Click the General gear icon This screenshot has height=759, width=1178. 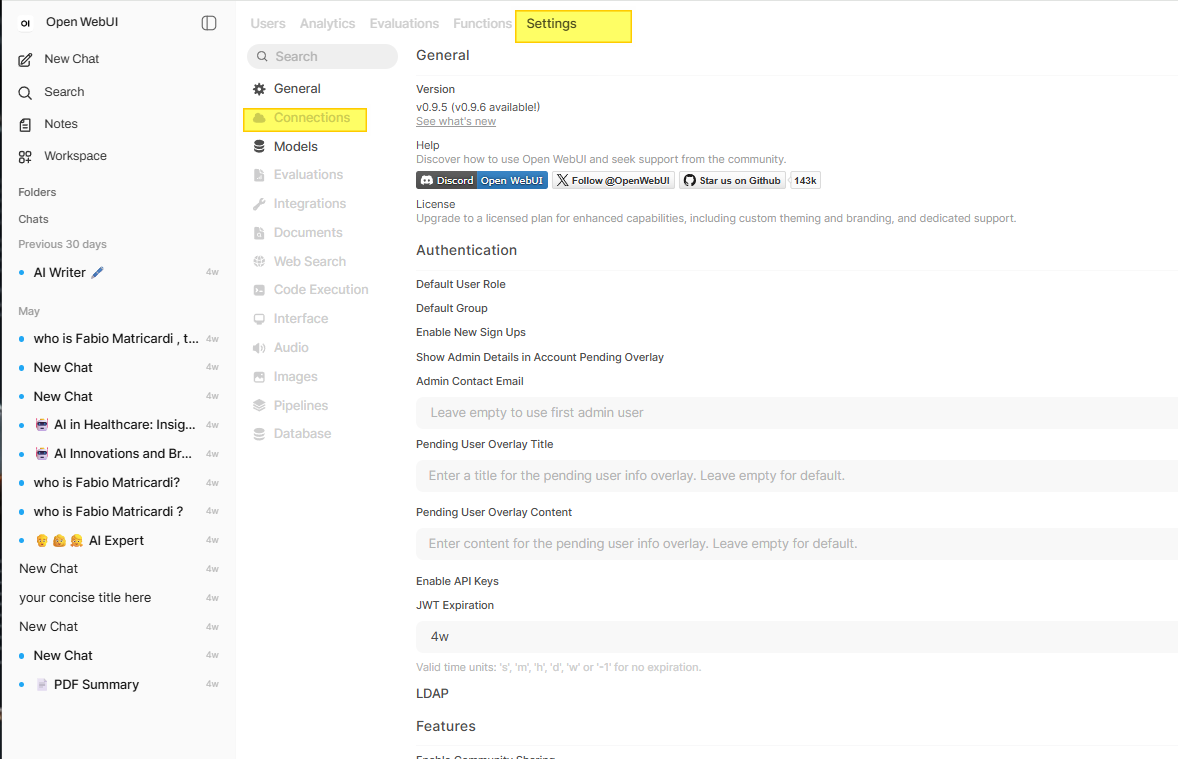[259, 89]
